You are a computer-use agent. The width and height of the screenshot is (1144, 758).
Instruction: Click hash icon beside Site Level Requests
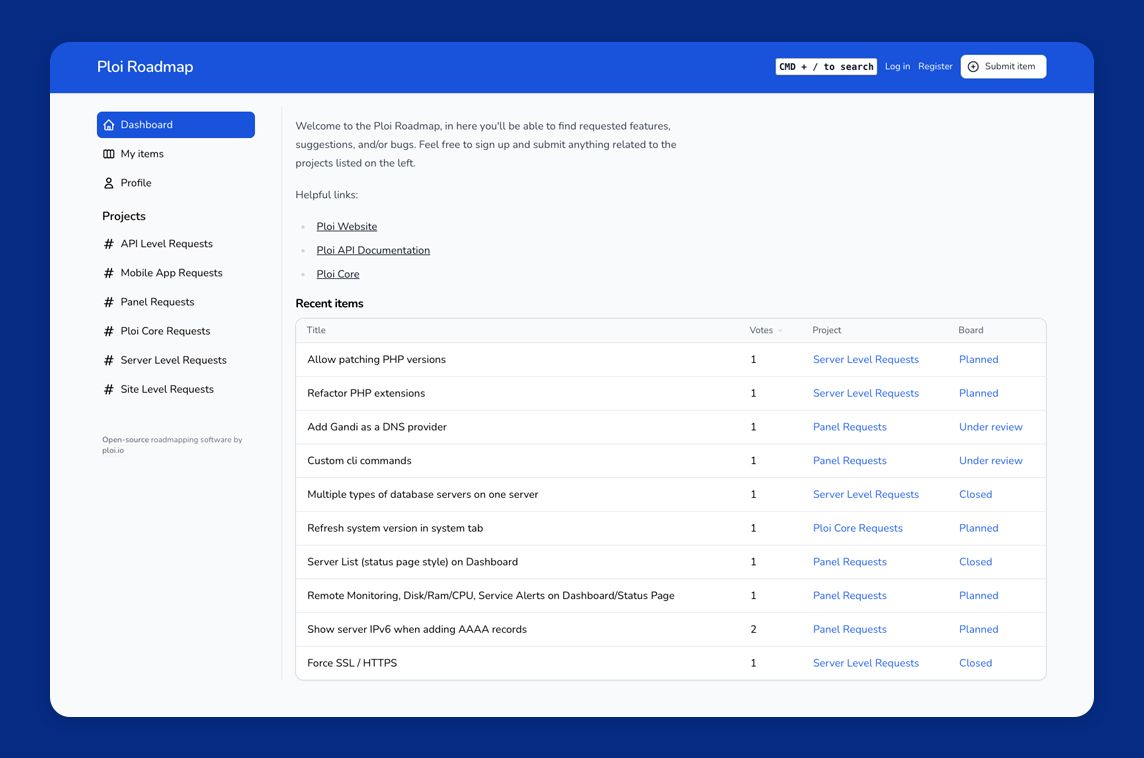tap(109, 390)
